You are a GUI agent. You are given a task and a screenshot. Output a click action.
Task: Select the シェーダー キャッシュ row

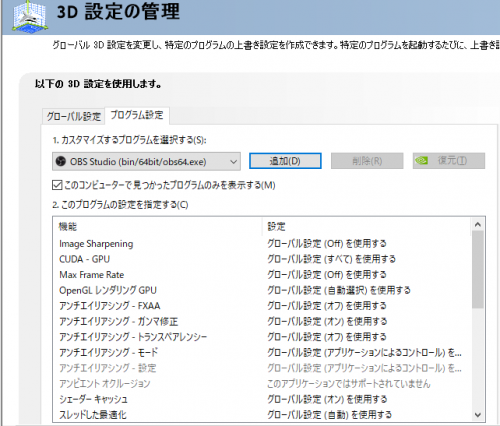262,399
